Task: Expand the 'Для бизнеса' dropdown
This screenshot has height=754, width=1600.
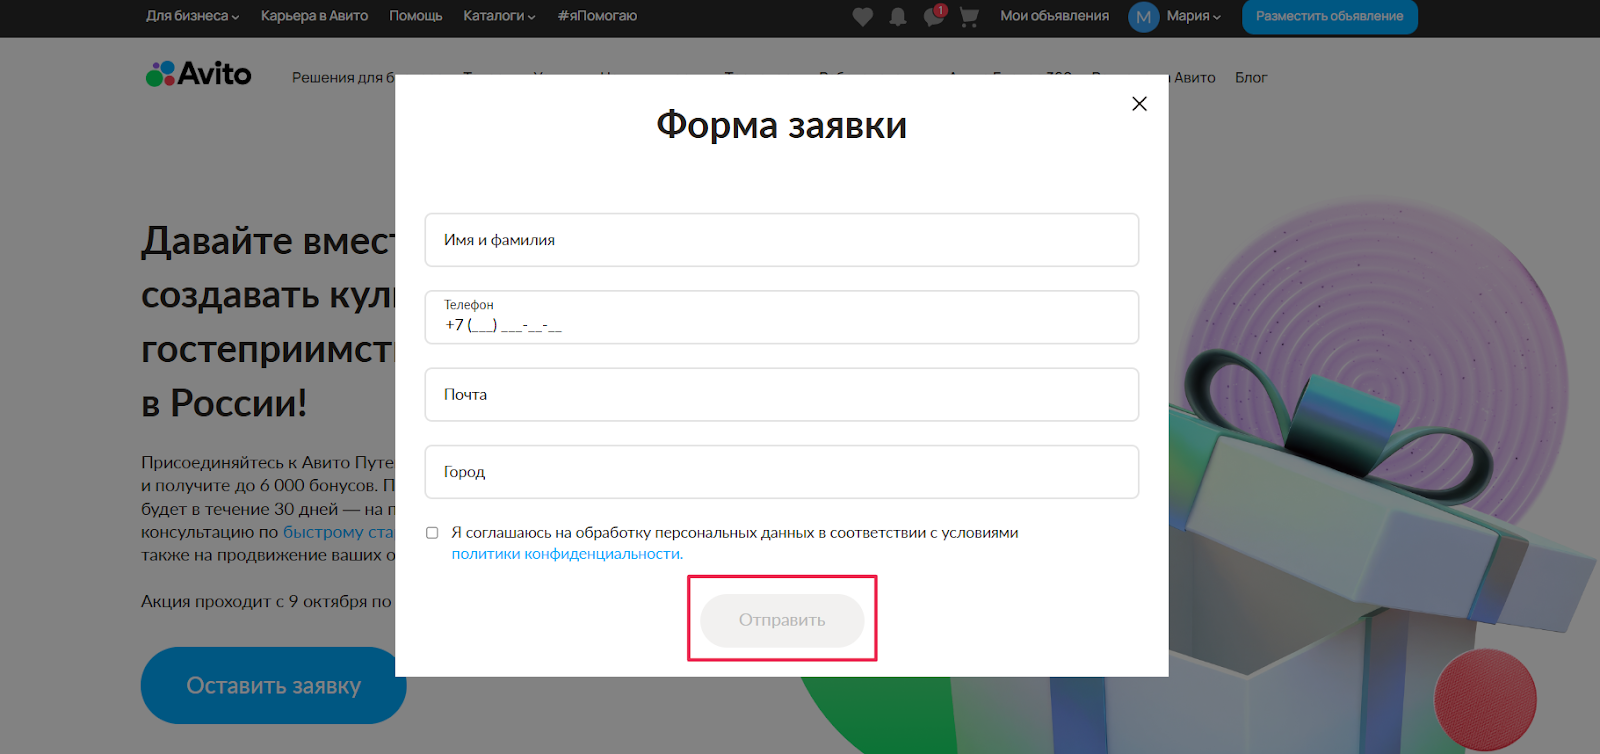Action: coord(192,16)
